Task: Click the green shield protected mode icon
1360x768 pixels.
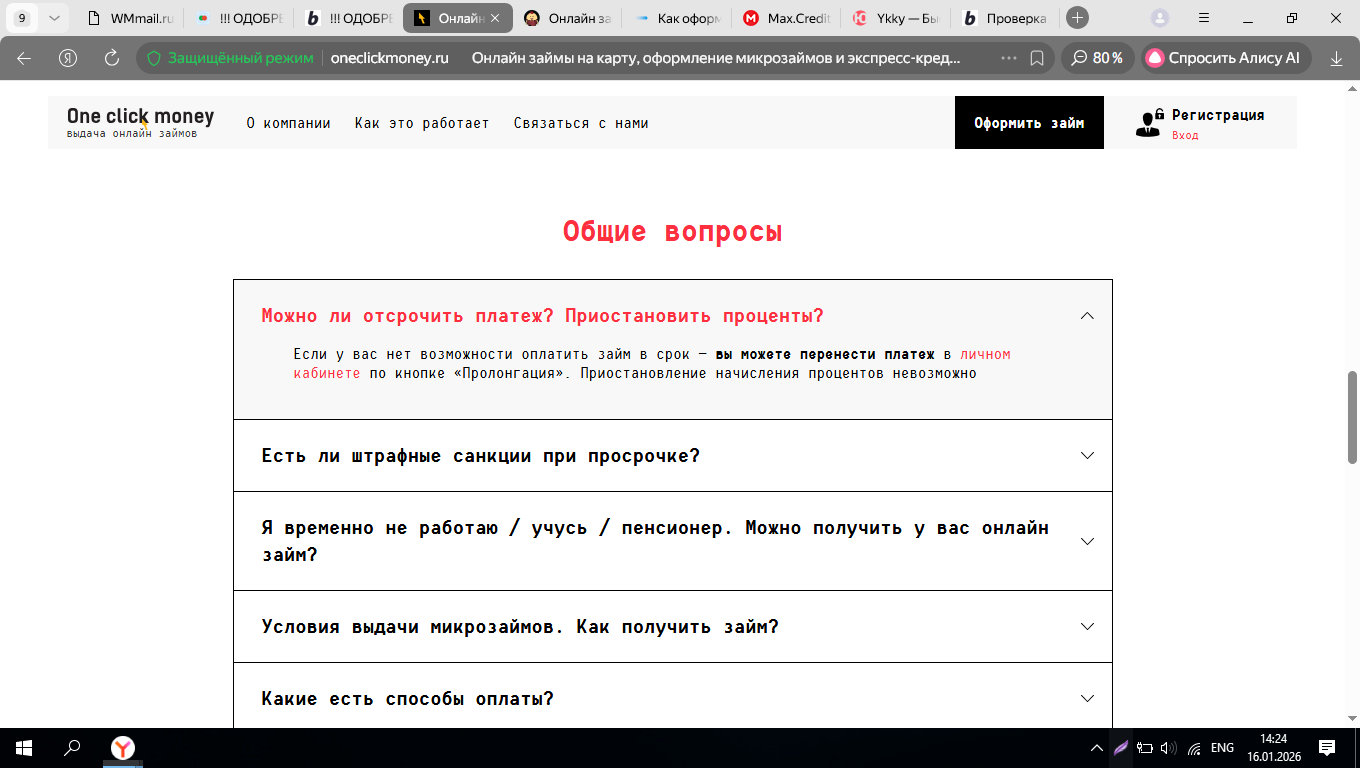Action: pyautogui.click(x=153, y=58)
